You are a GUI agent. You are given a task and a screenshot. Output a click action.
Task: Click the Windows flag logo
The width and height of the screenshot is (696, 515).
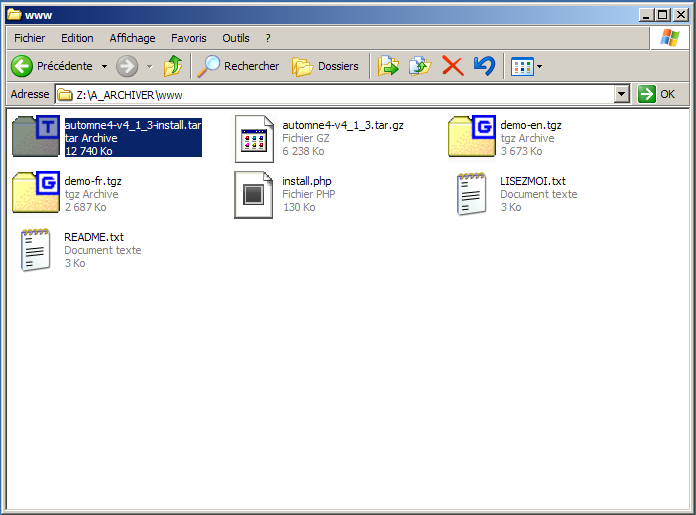click(670, 38)
